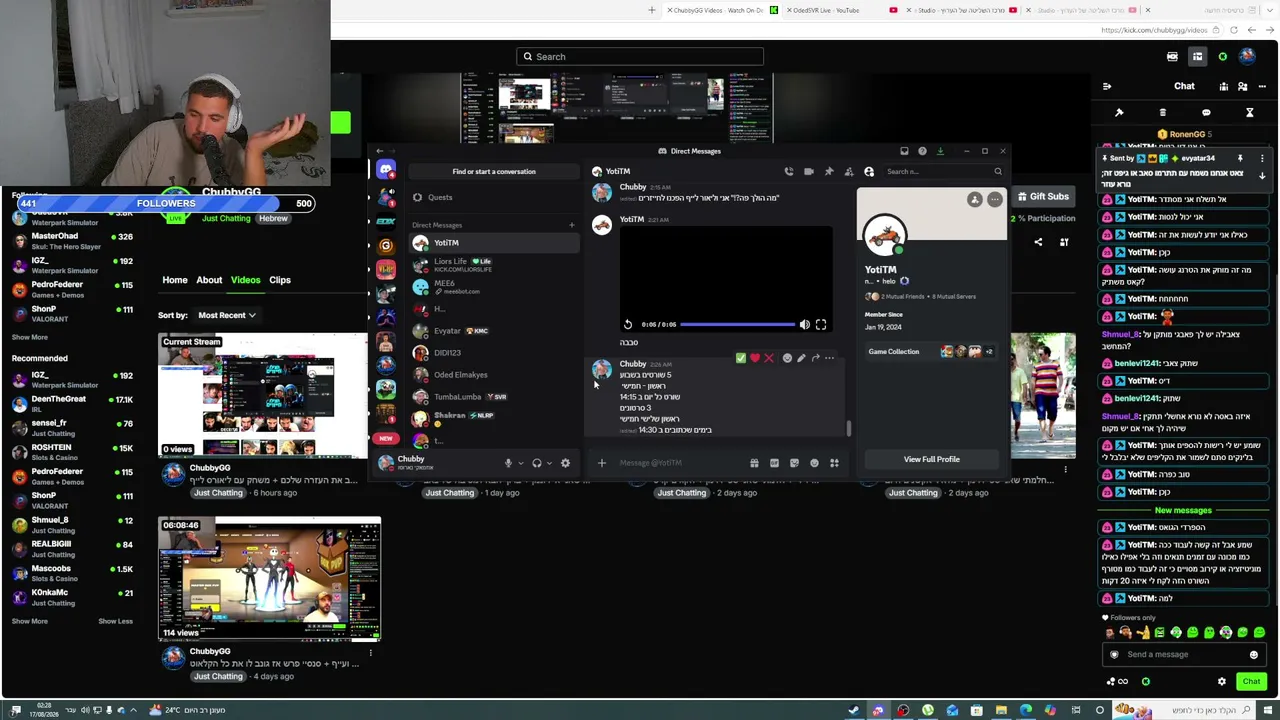Image resolution: width=1280 pixels, height=720 pixels.
Task: Focus the Message @YotiTM input box
Action: 680,463
